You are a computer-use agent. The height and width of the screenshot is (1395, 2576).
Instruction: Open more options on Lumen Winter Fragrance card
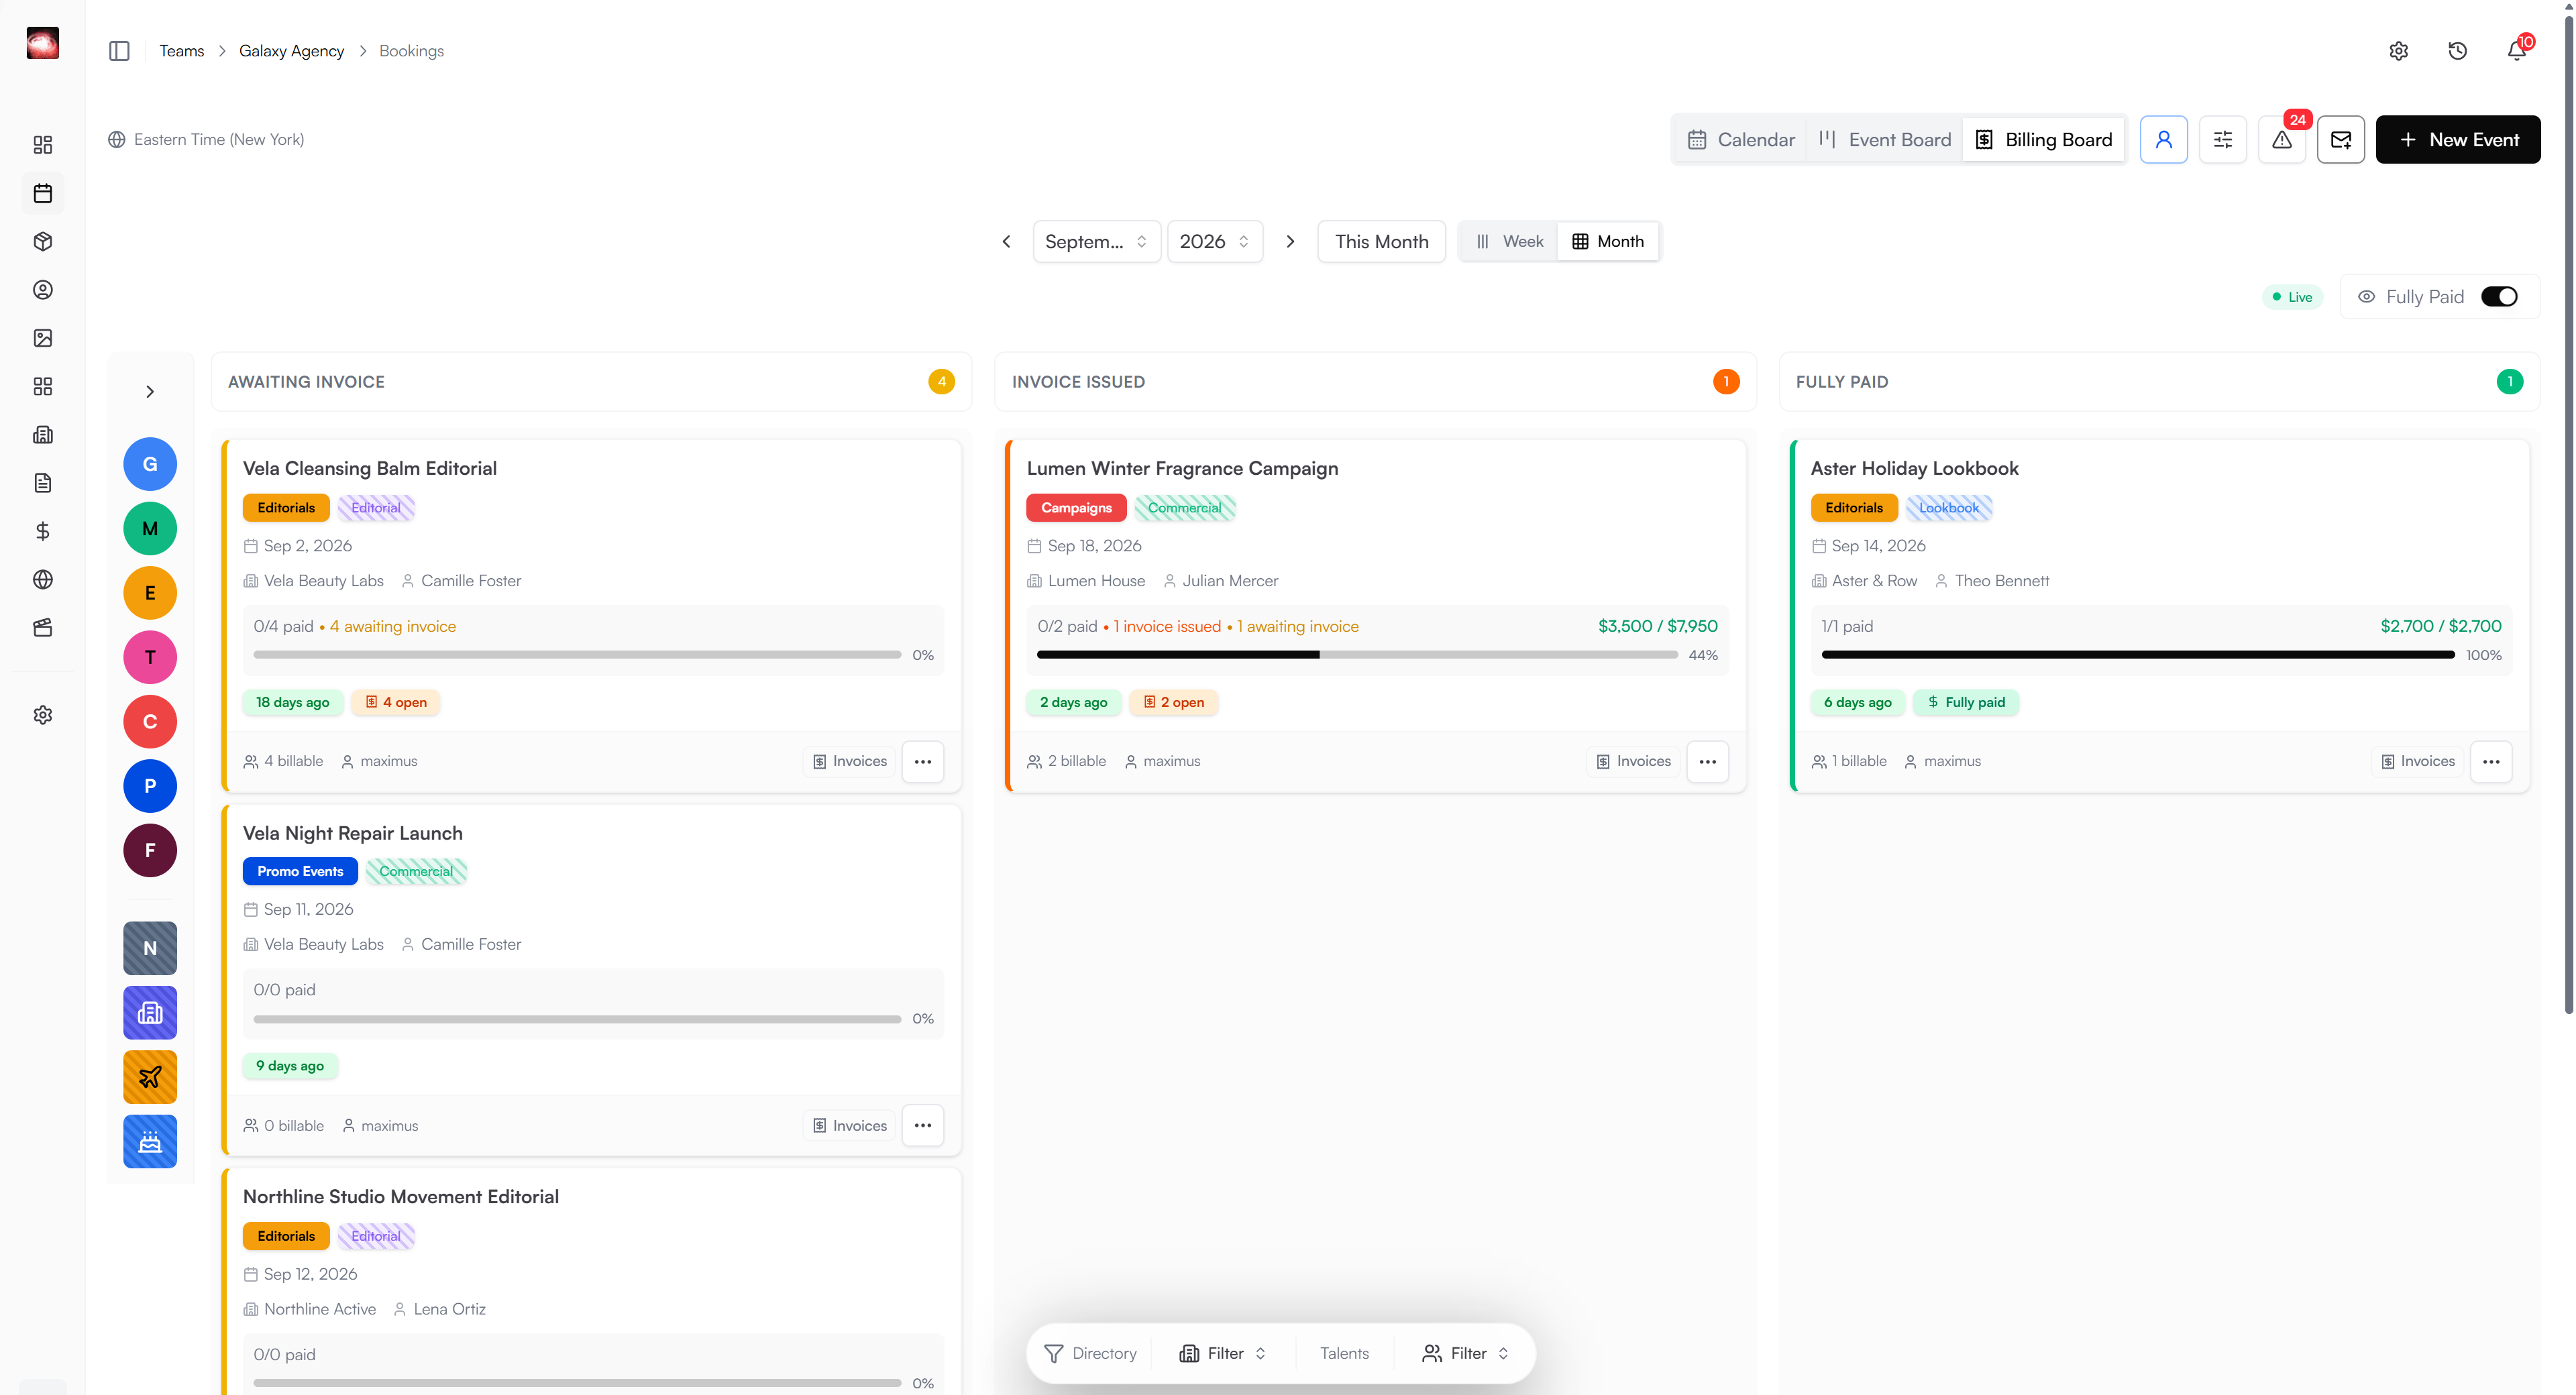1707,761
